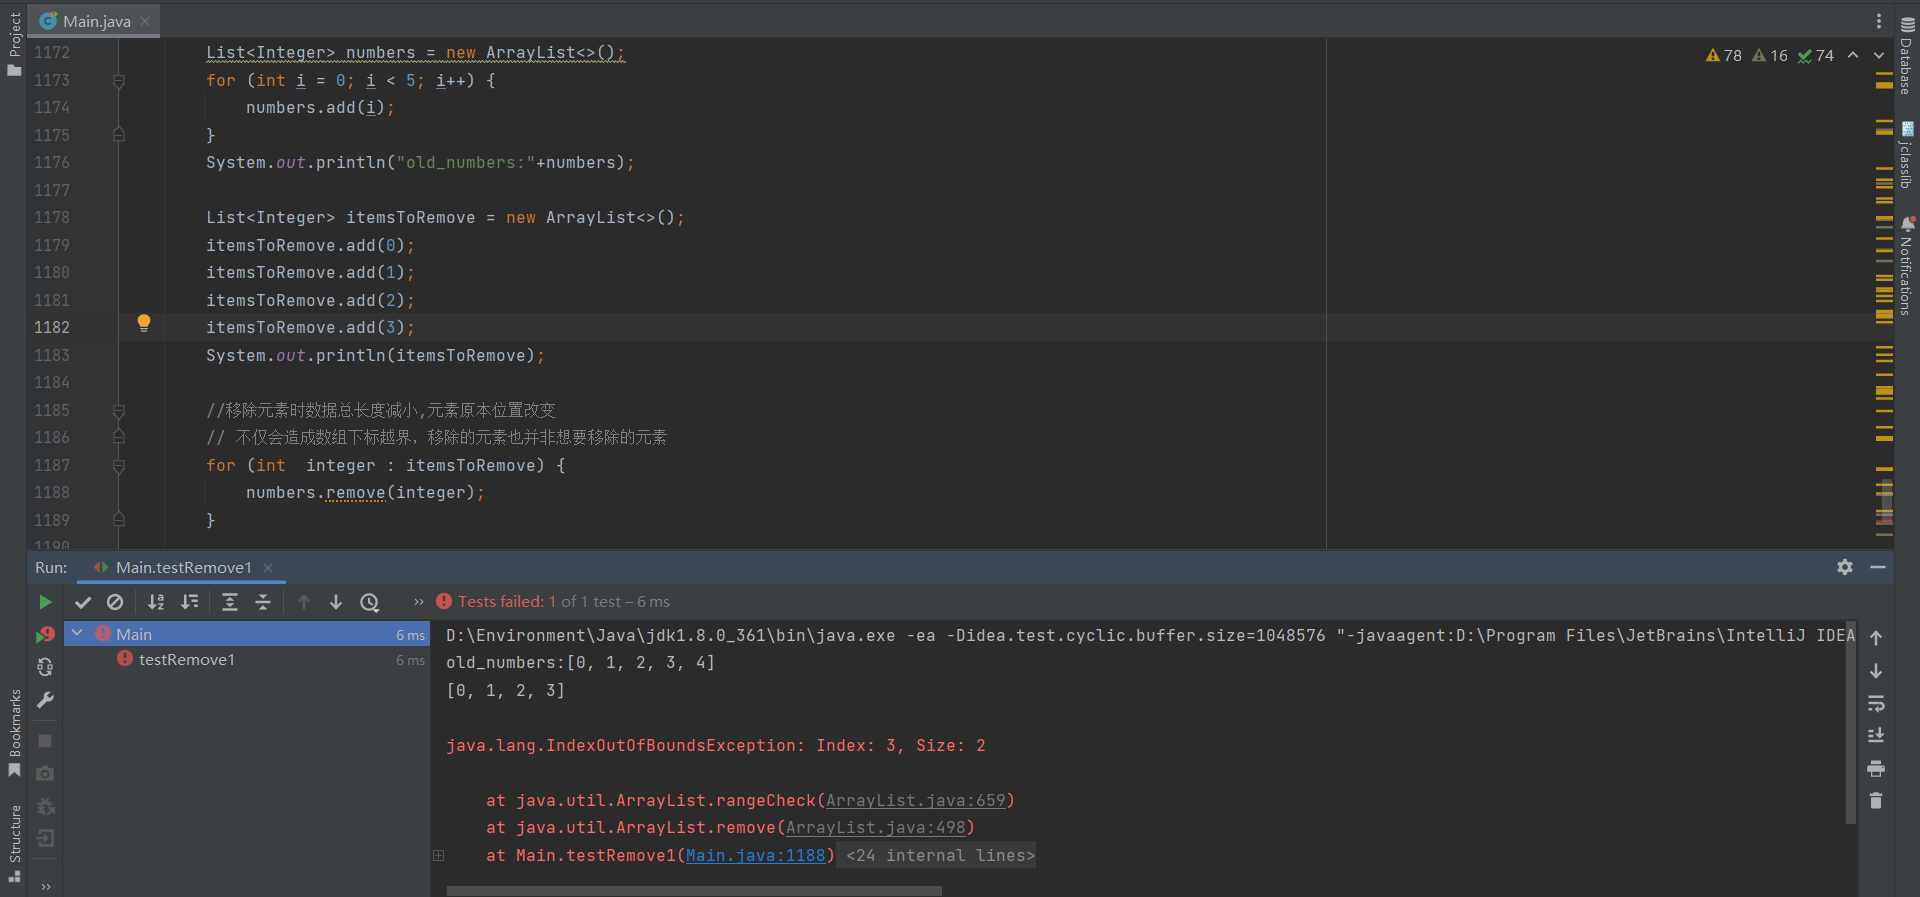Click the 74 typos indicator
Viewport: 1920px width, 897px height.
tap(1816, 56)
